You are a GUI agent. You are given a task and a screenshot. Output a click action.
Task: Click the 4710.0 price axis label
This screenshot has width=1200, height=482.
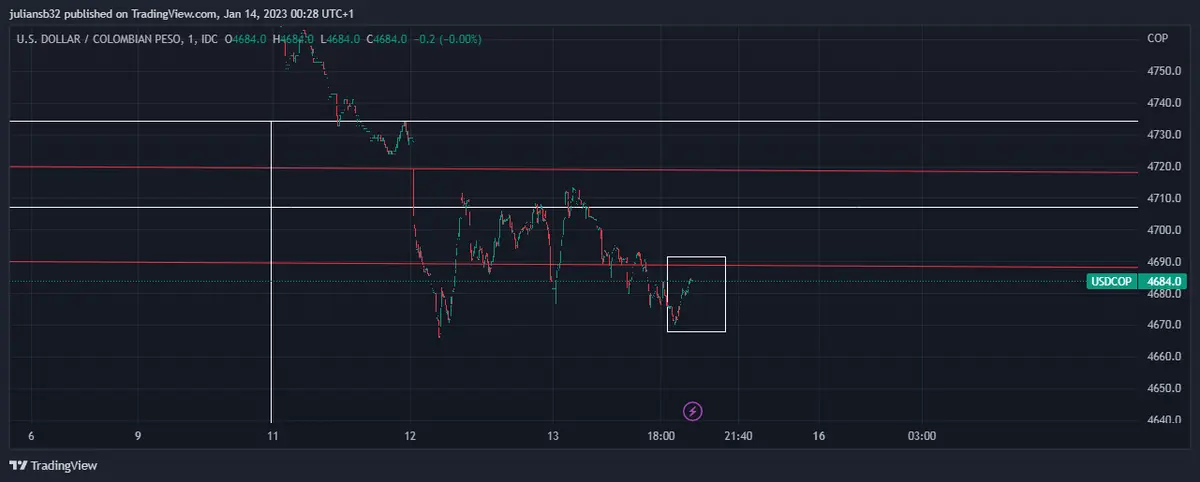click(x=1164, y=198)
